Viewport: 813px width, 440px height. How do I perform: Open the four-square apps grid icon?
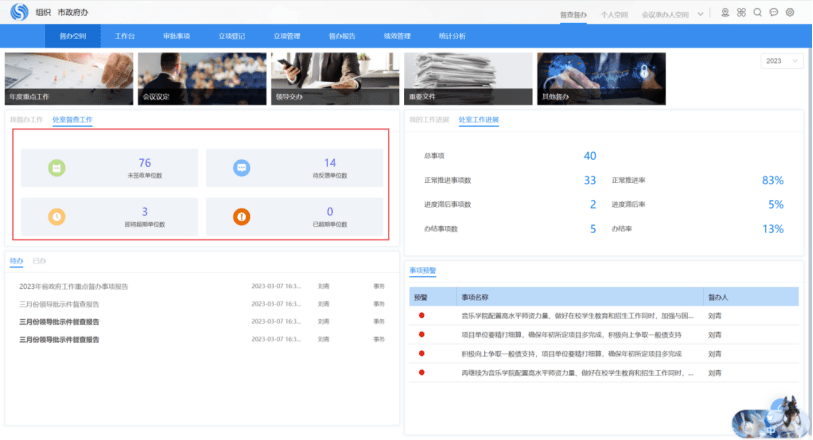pyautogui.click(x=741, y=12)
